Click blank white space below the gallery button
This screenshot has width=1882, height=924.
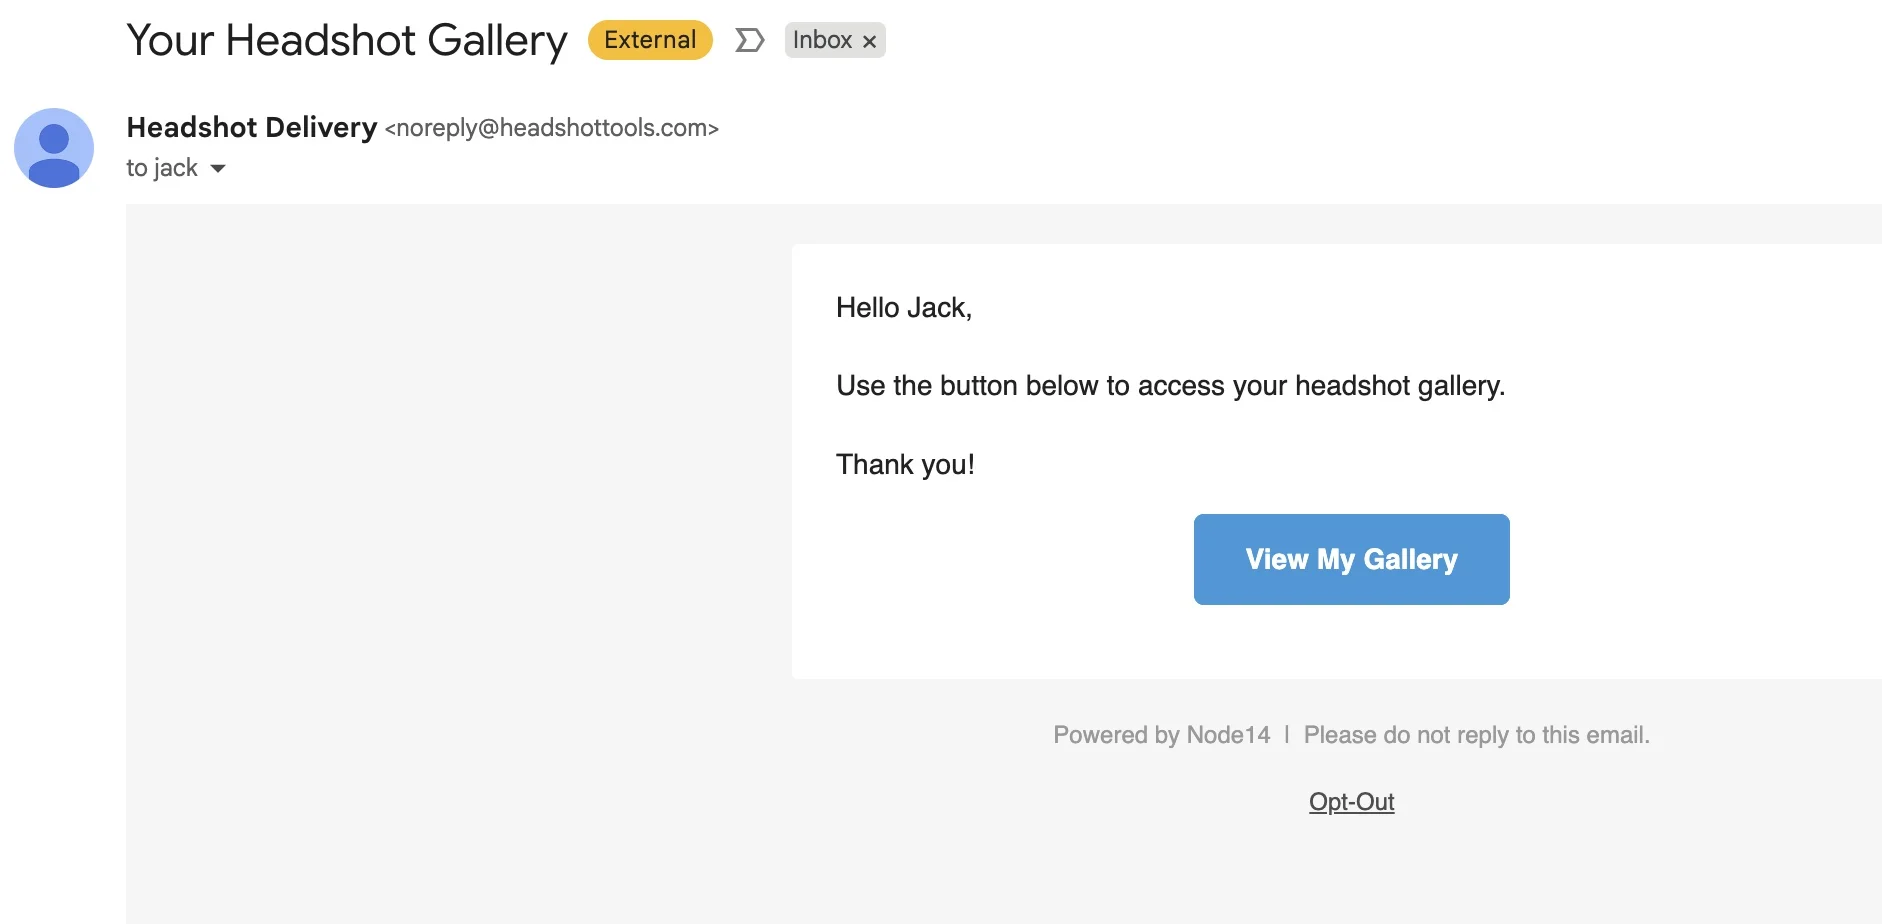point(1351,645)
